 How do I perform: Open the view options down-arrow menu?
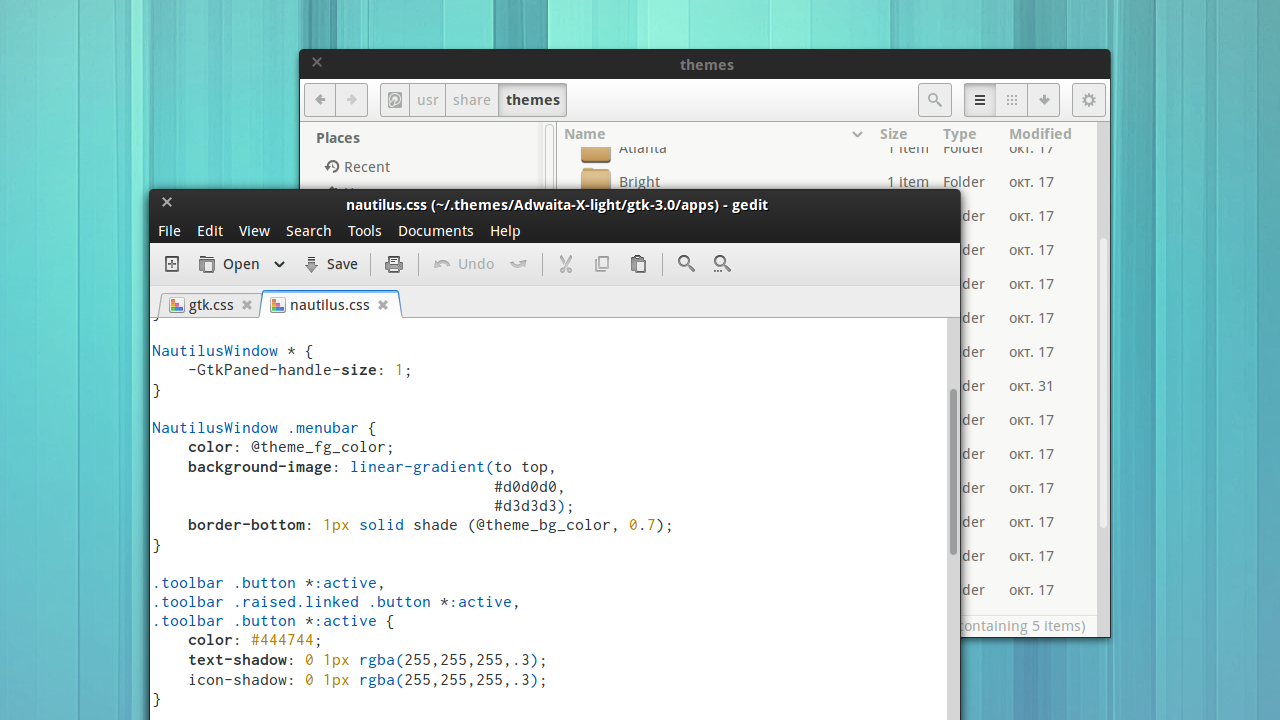(x=1043, y=100)
